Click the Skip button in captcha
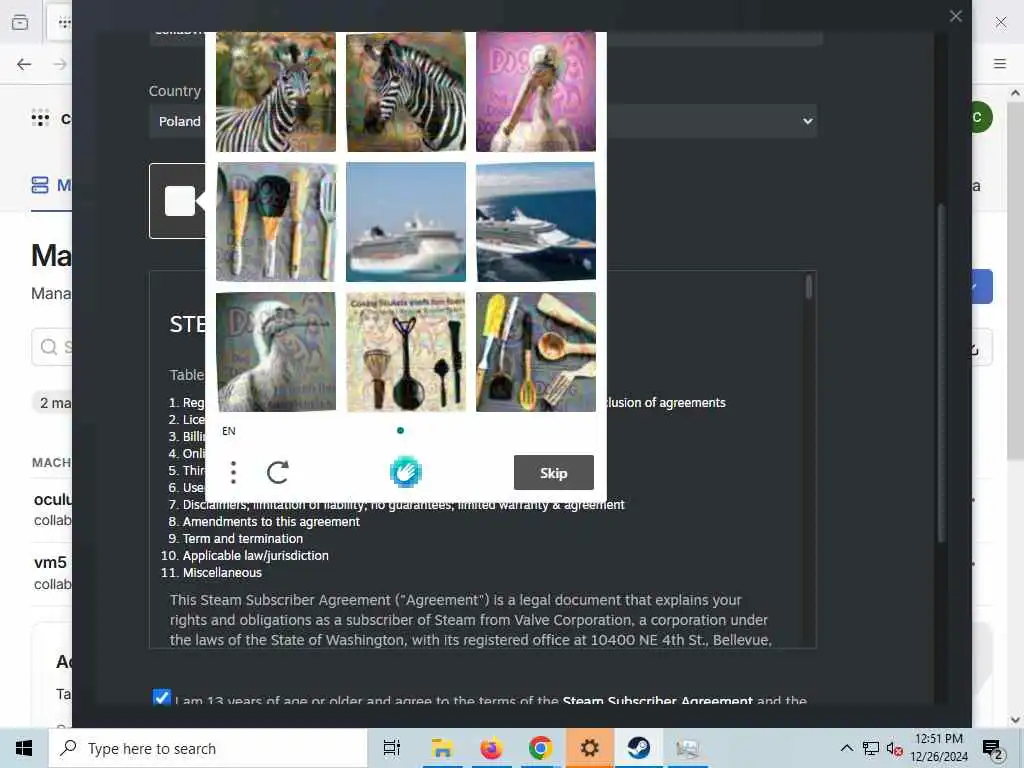Image resolution: width=1024 pixels, height=768 pixels. [553, 472]
